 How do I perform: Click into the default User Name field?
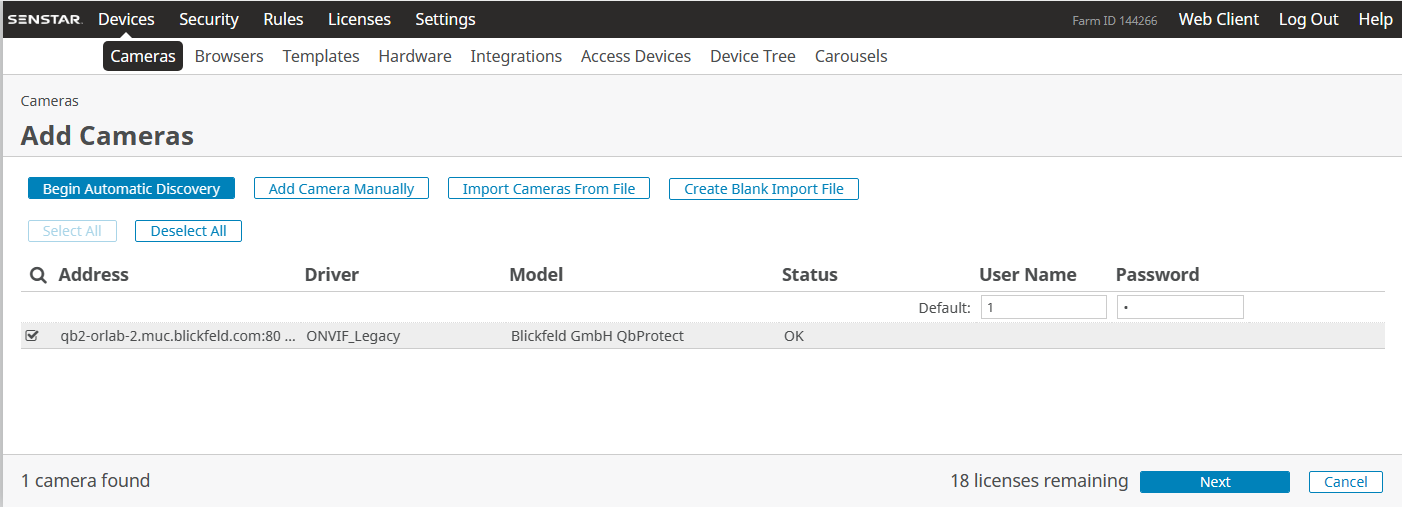[x=1043, y=307]
